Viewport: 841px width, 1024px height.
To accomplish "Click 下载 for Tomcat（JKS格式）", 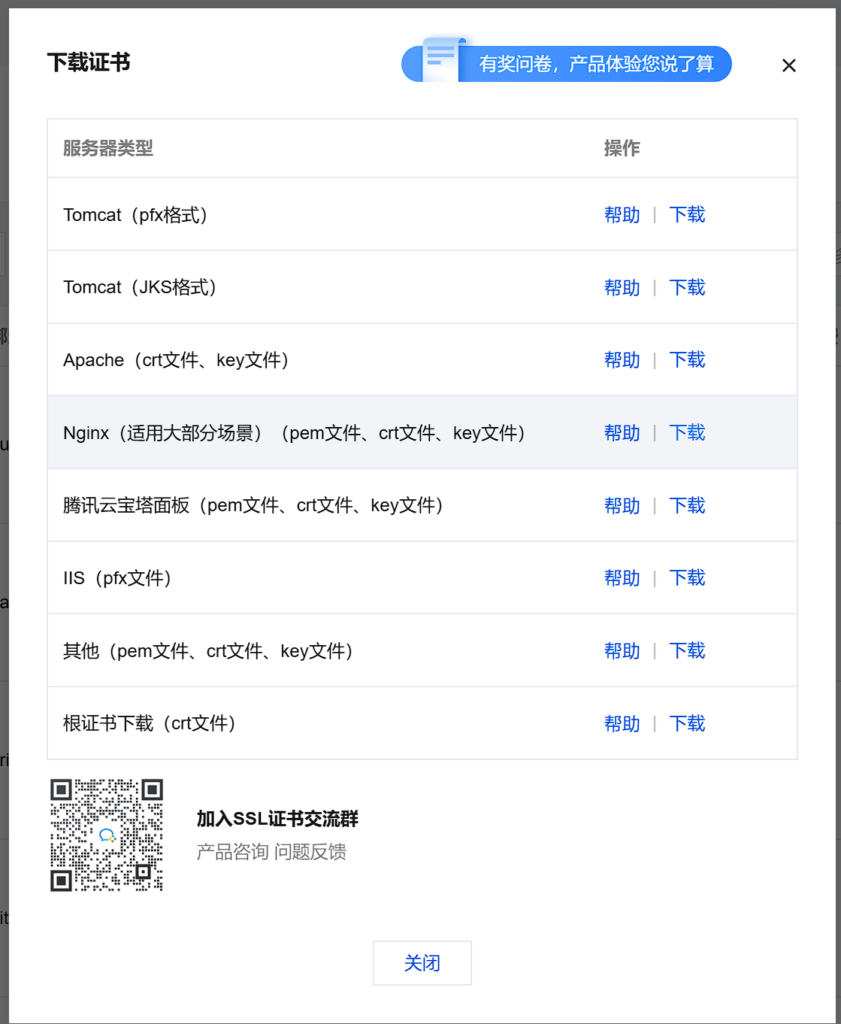I will [687, 287].
